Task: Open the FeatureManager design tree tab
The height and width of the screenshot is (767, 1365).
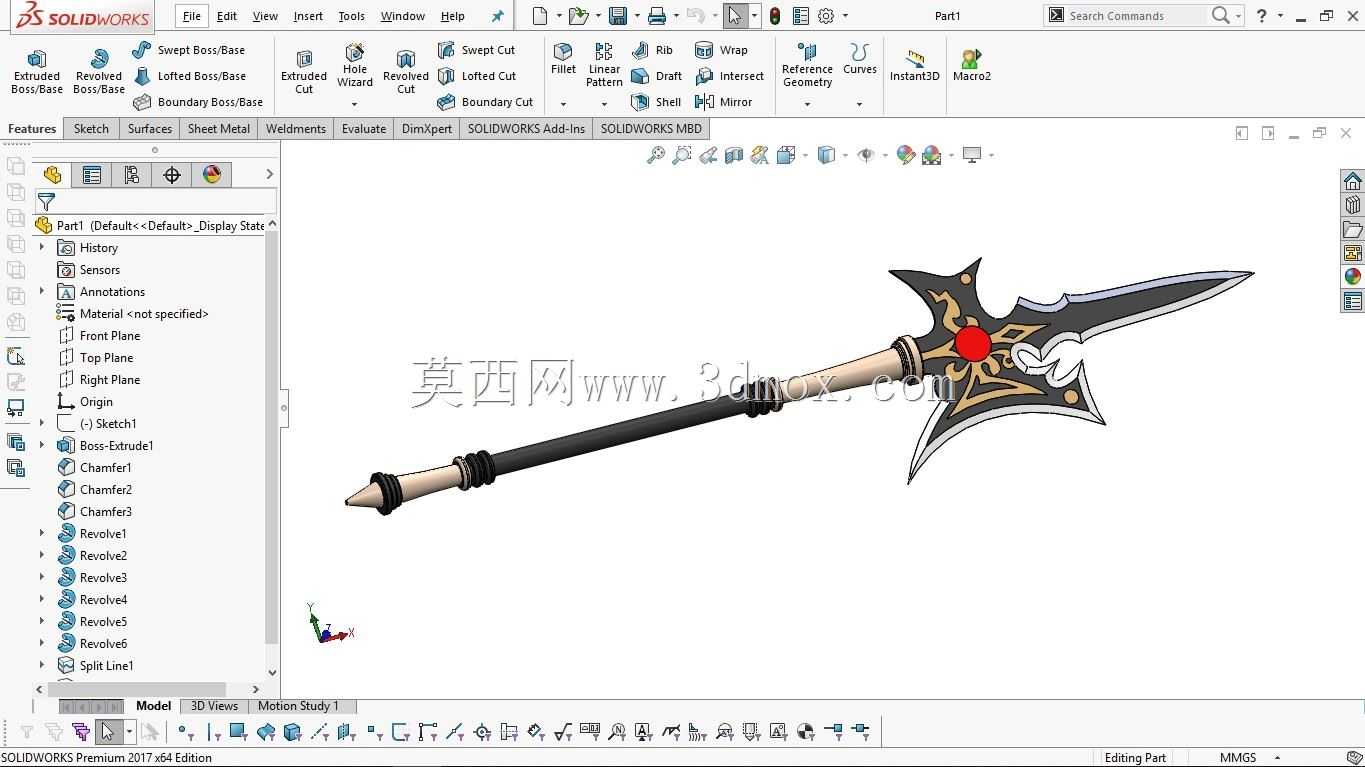Action: point(52,175)
